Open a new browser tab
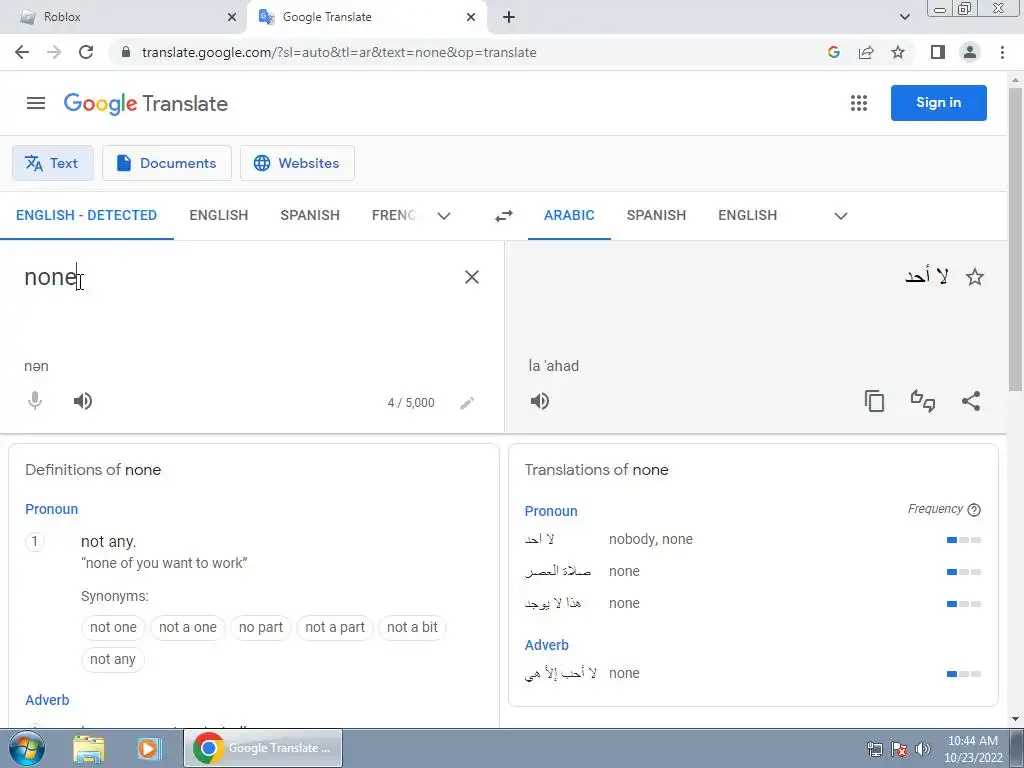This screenshot has height=768, width=1024. tap(509, 17)
